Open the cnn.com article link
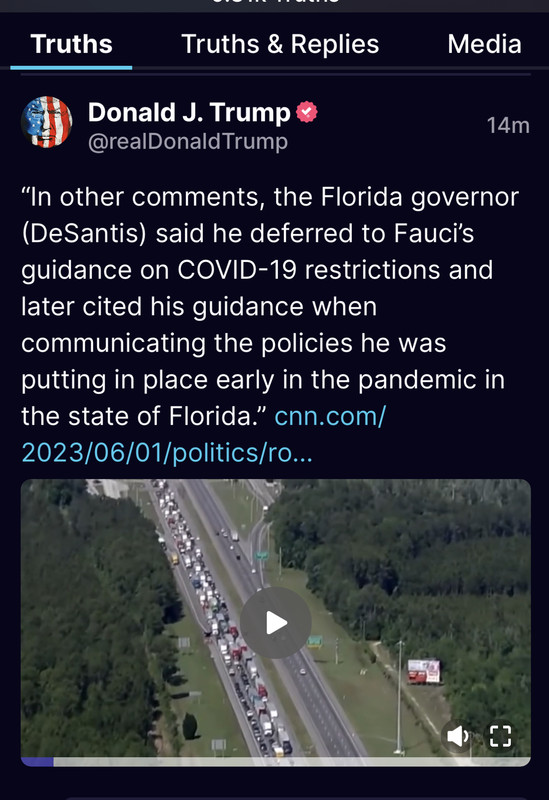The height and width of the screenshot is (800, 549). coord(330,416)
